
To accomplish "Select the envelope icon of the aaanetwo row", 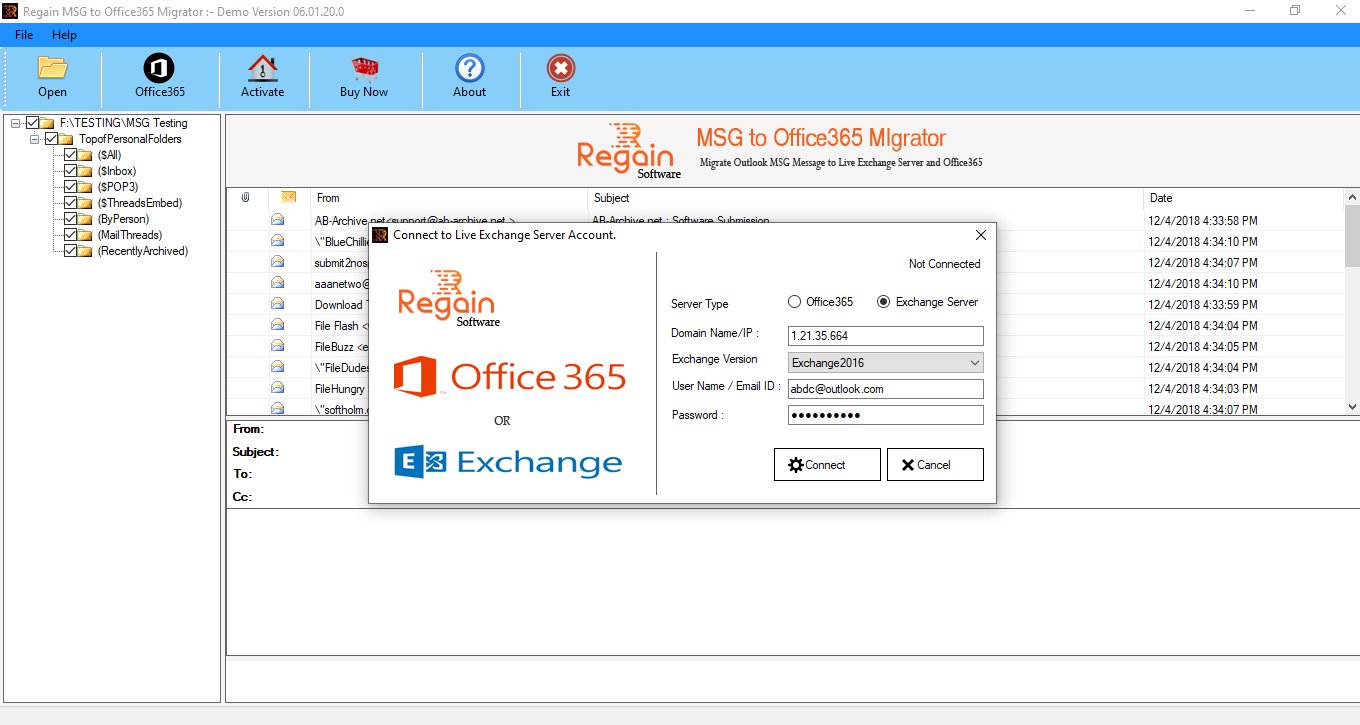I will click(x=277, y=283).
